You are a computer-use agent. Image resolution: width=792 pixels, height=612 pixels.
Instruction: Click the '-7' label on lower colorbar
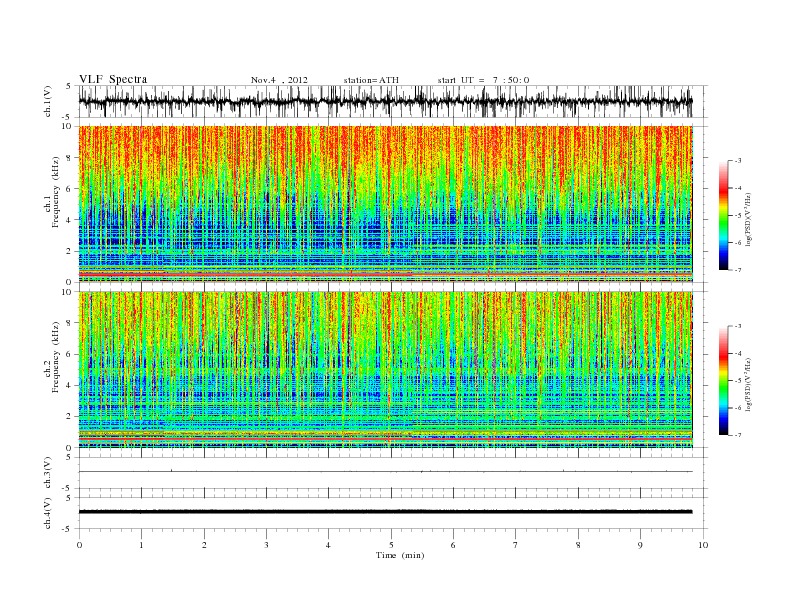click(737, 435)
